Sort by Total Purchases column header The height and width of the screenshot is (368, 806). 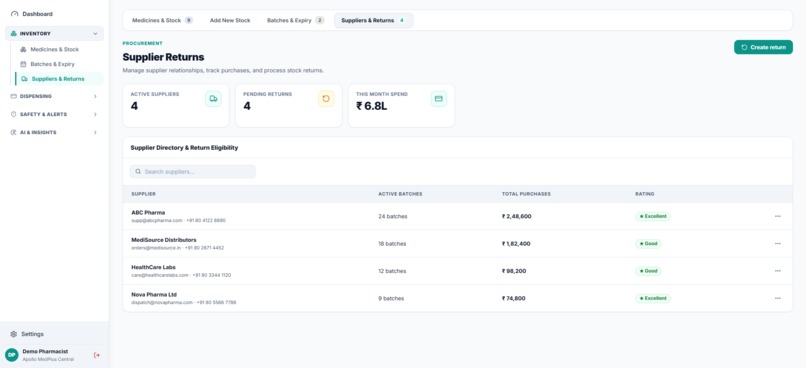pos(526,194)
